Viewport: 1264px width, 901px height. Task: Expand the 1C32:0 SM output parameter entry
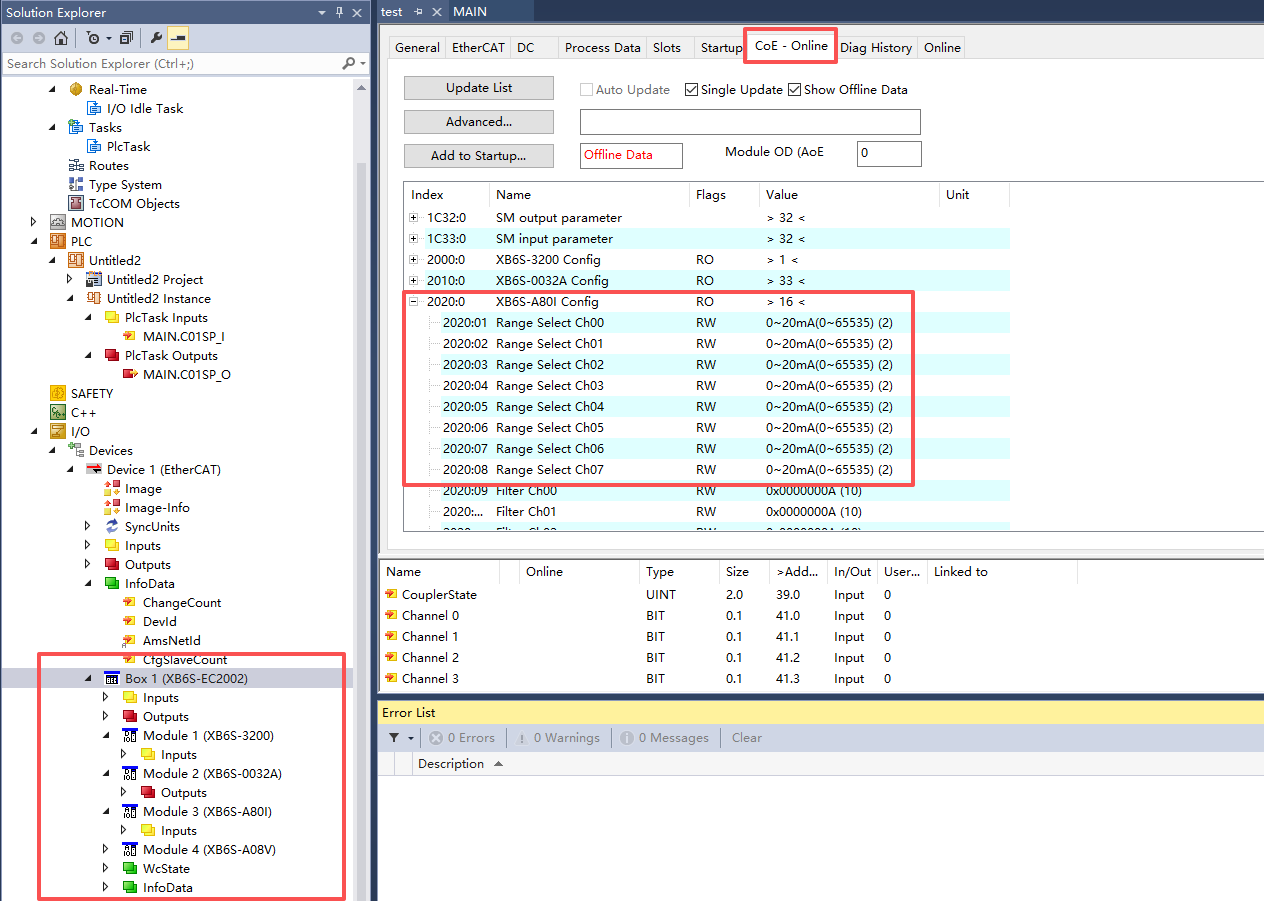coord(414,218)
